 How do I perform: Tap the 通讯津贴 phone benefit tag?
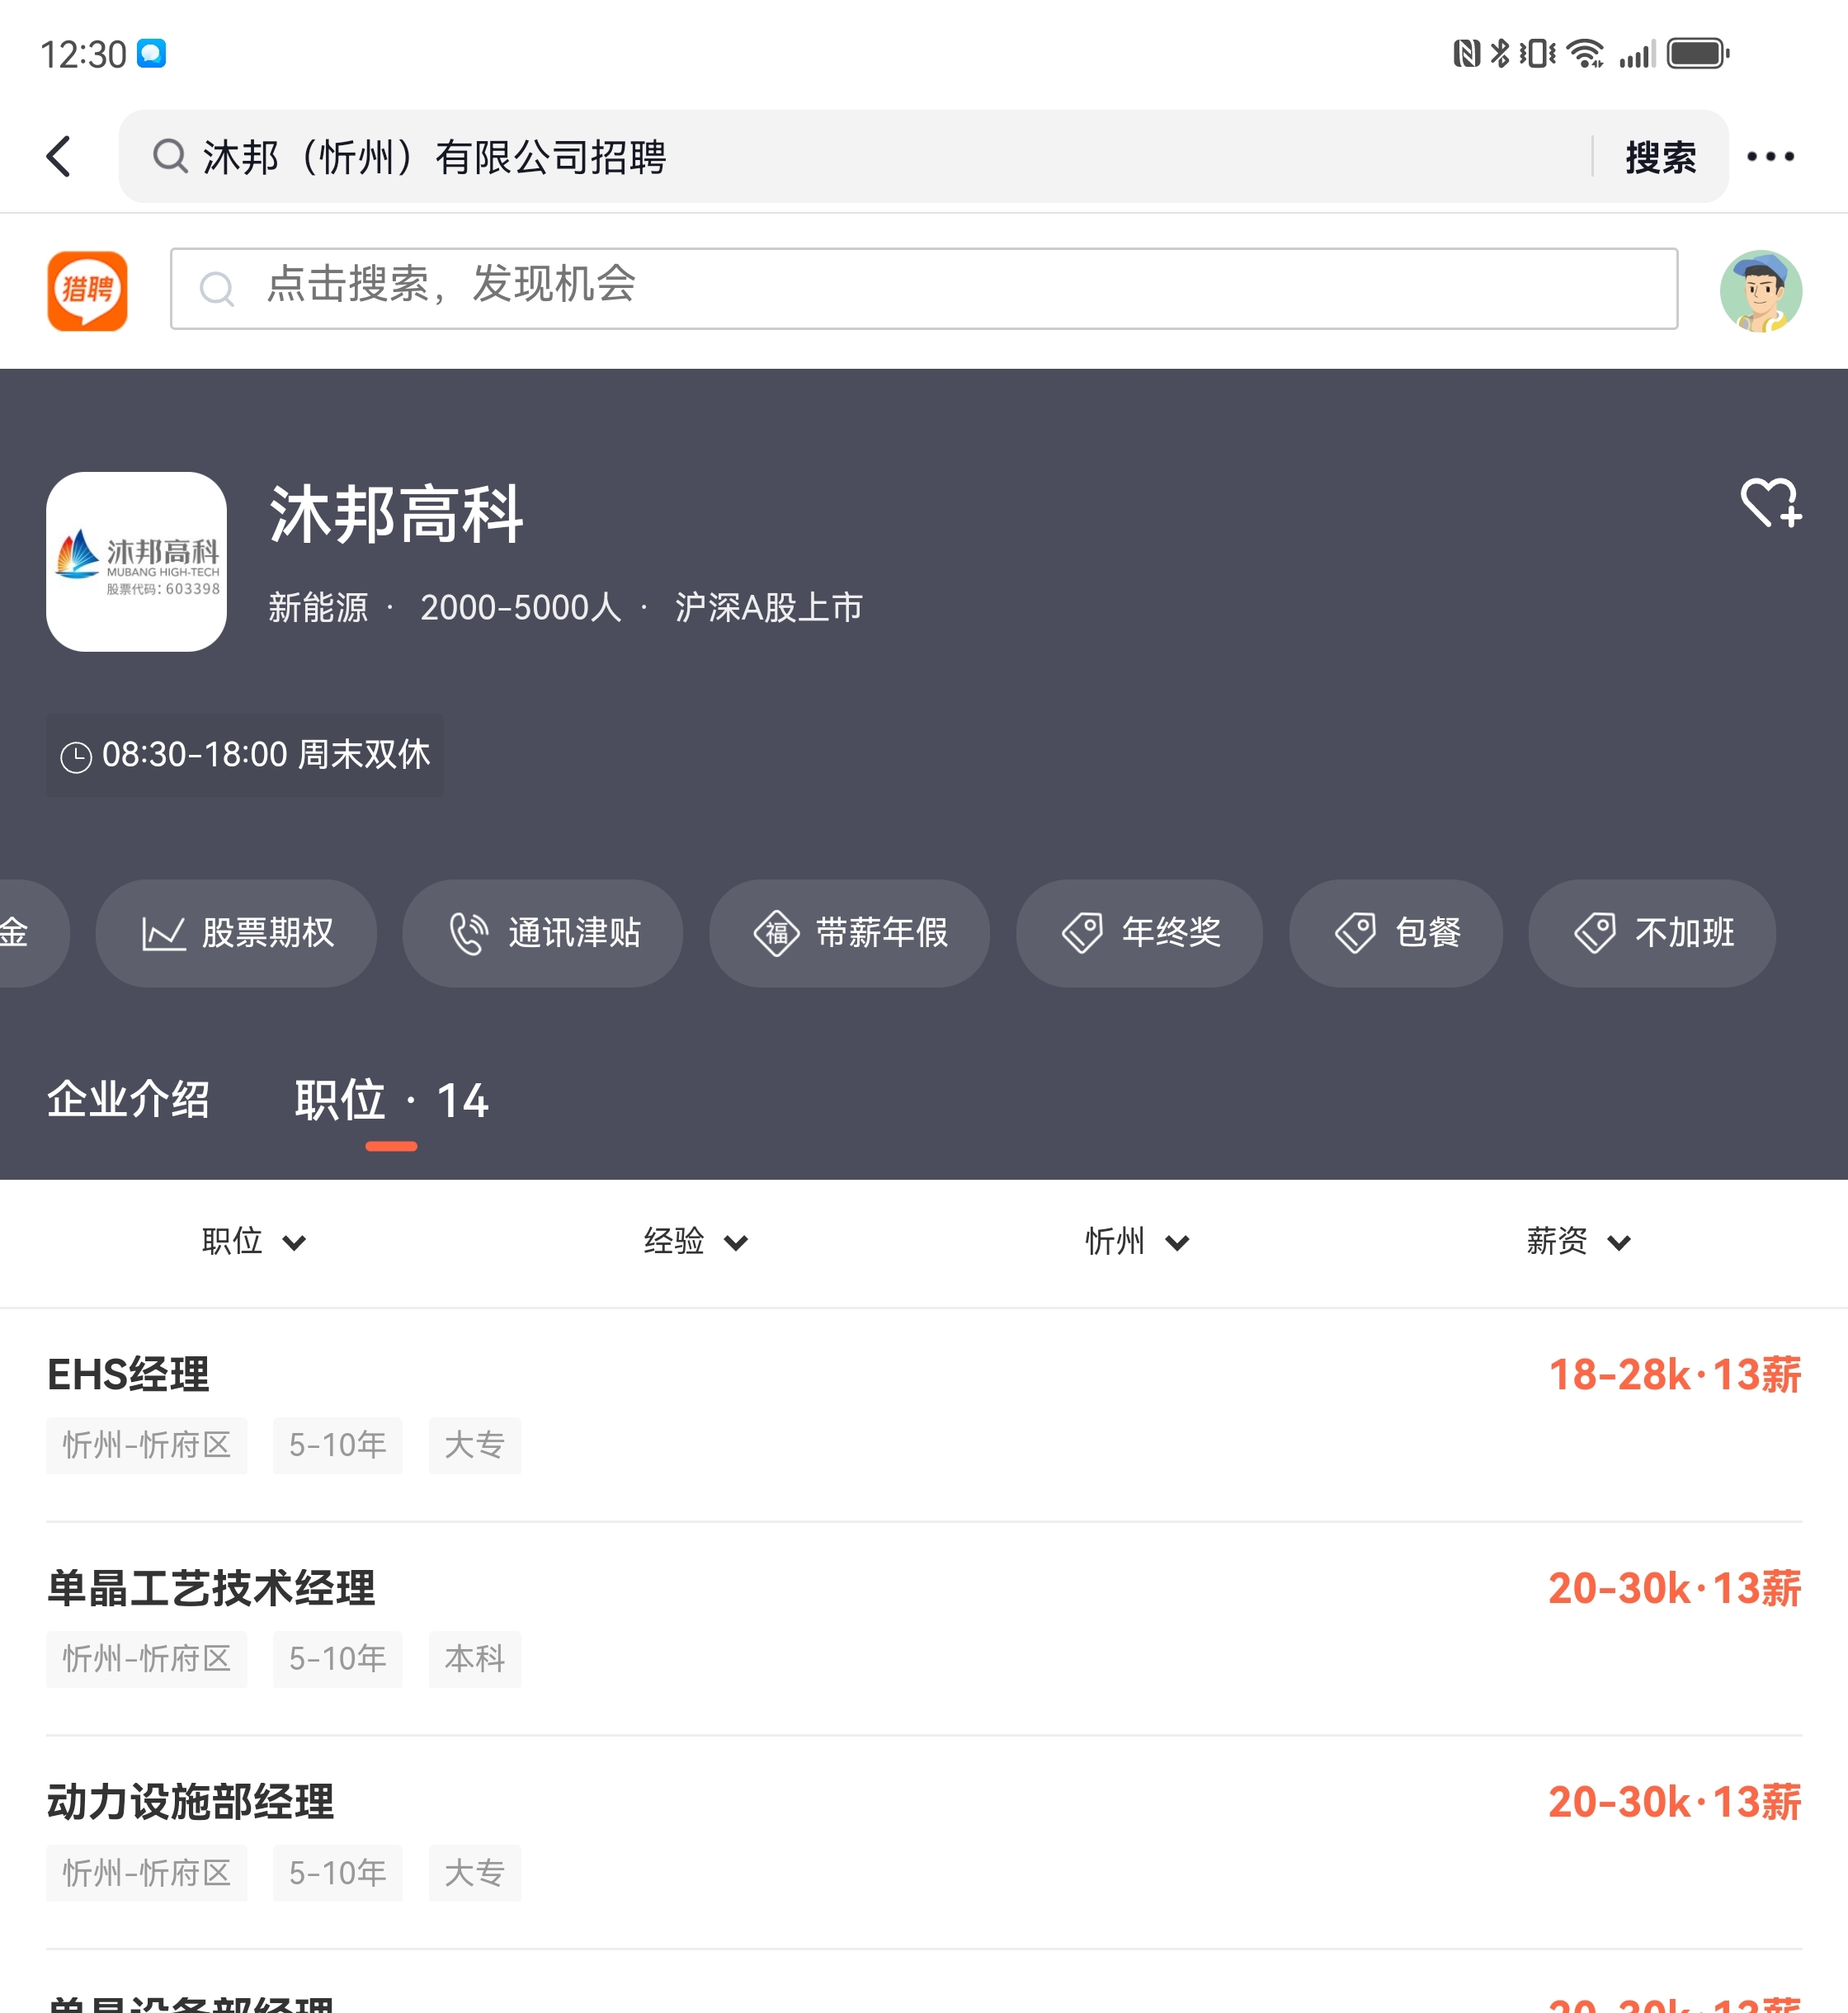[x=543, y=933]
